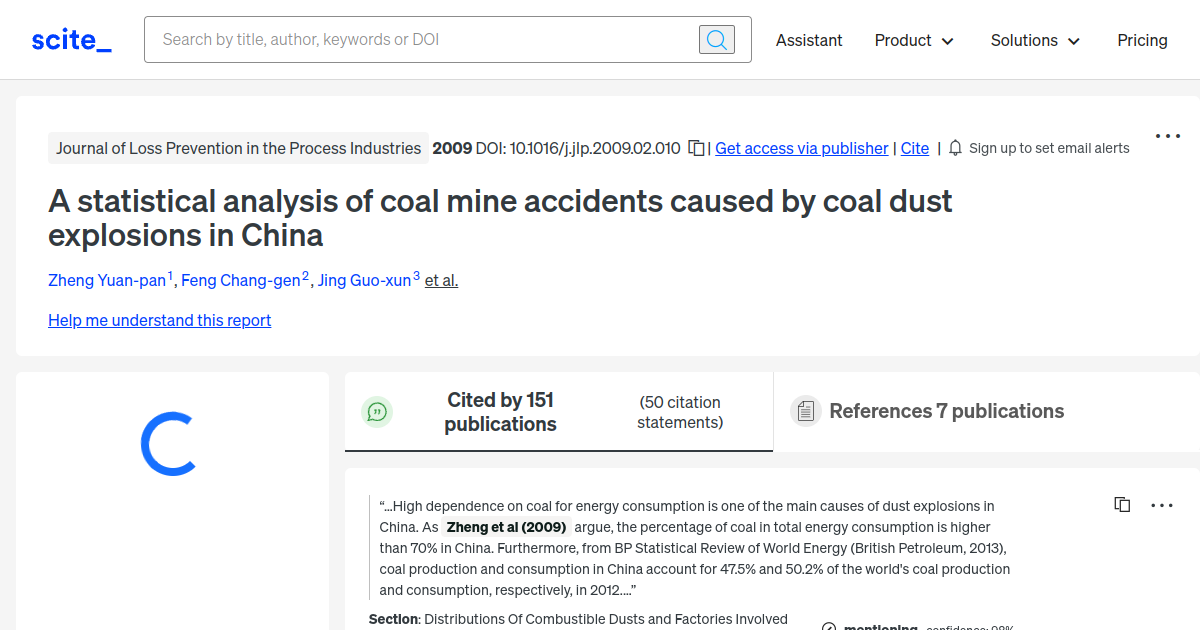Viewport: 1200px width, 630px height.
Task: Open the citation snippet's three-dot menu
Action: [1162, 505]
